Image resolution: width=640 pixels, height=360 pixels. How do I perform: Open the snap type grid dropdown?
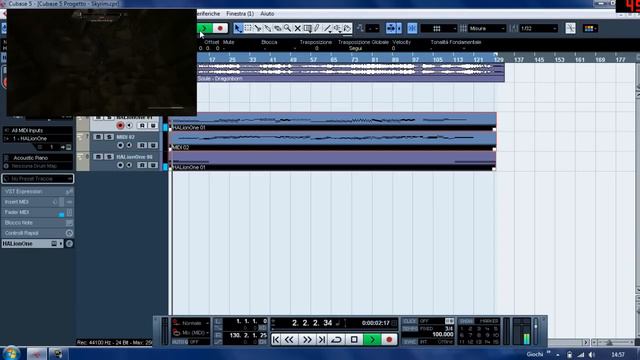(439, 28)
